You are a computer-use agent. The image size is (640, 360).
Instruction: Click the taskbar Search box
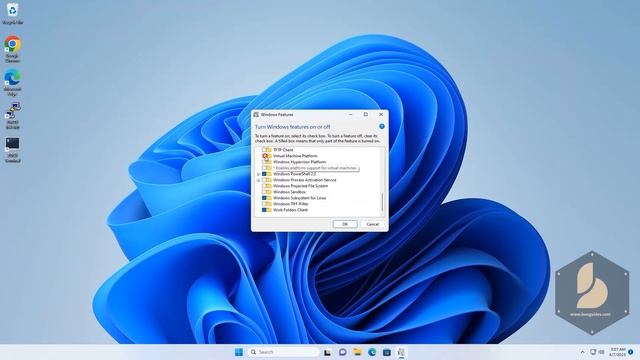pyautogui.click(x=284, y=352)
